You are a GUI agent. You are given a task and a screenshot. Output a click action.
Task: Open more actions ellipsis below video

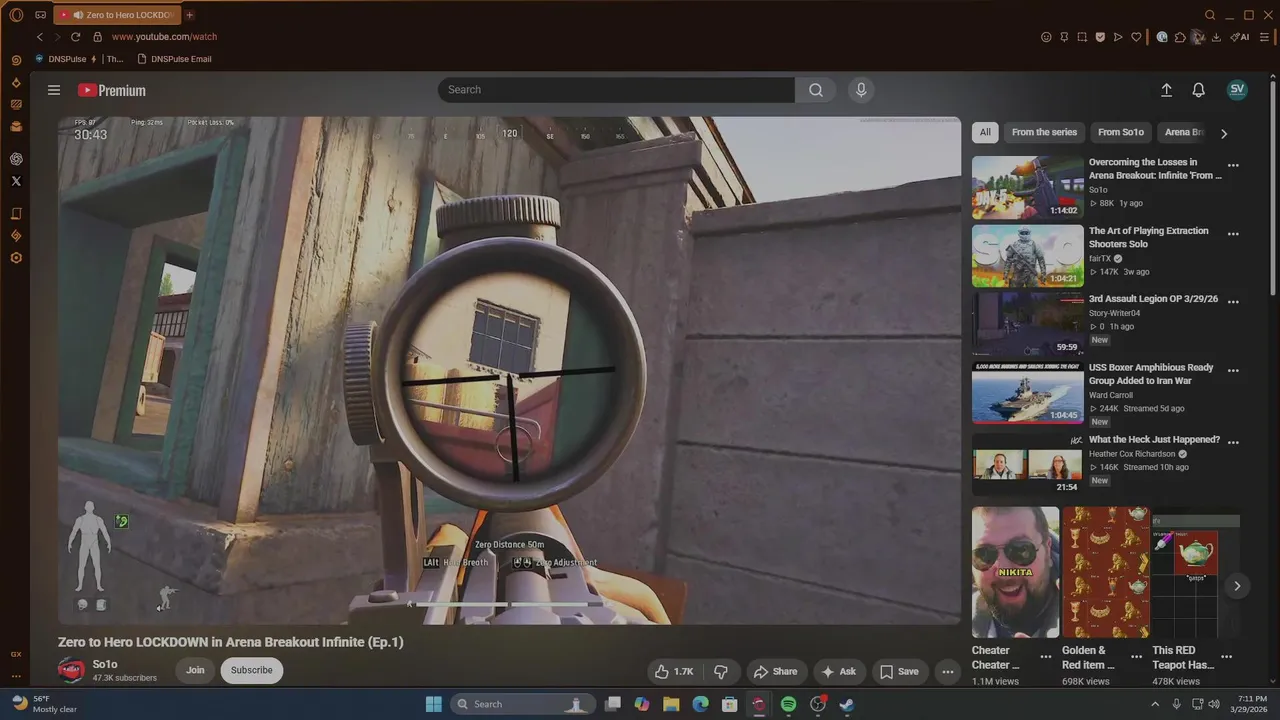(947, 671)
